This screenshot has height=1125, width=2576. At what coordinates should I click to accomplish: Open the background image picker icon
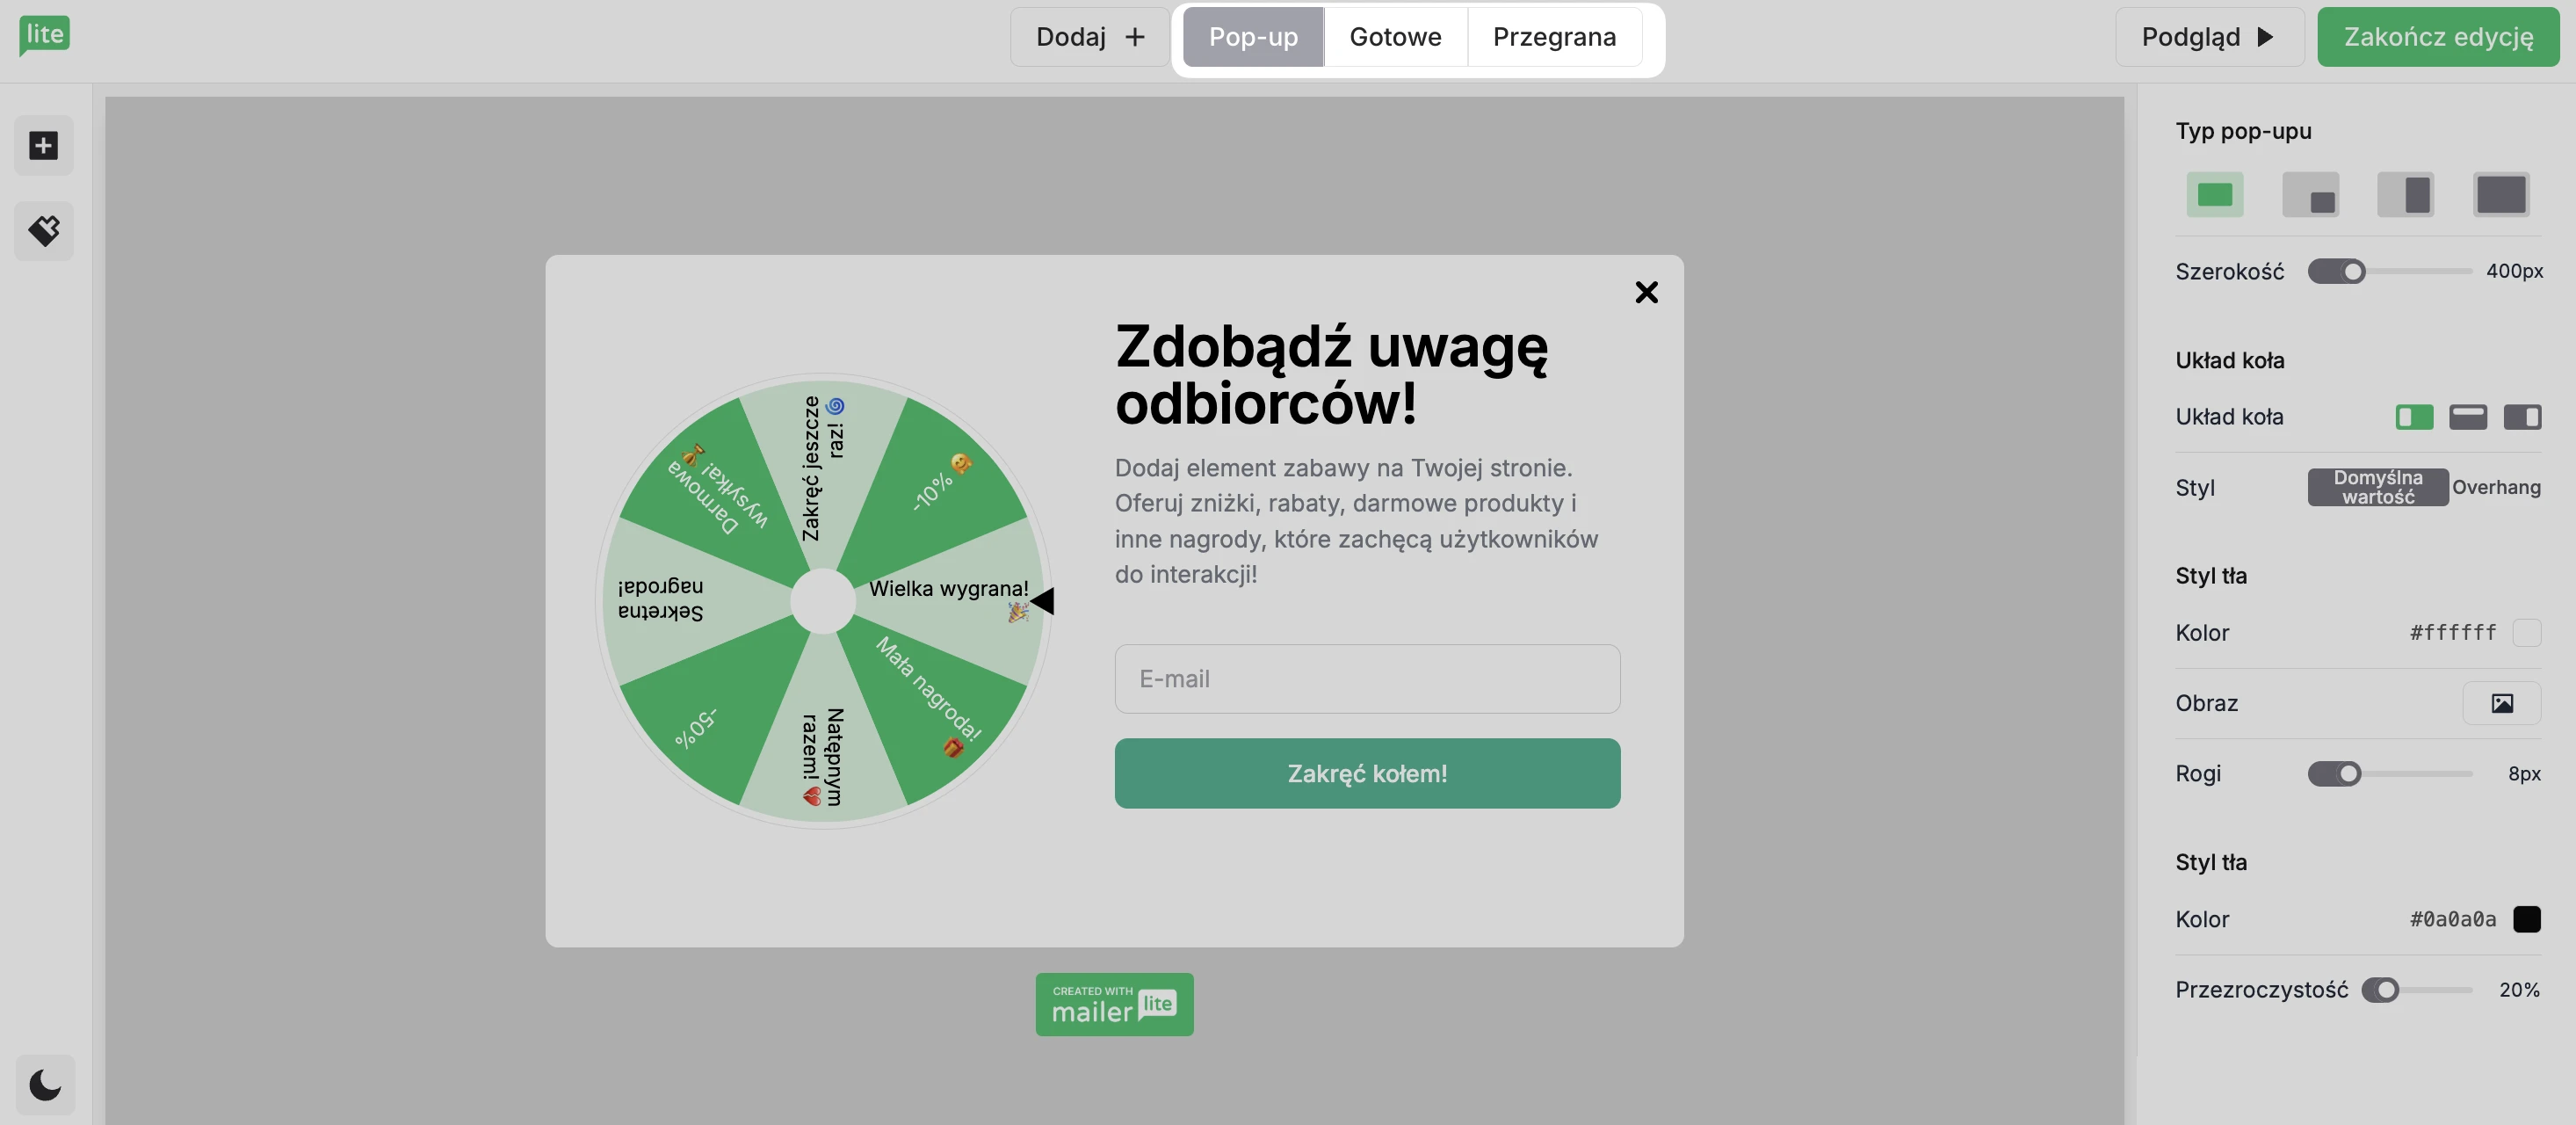2502,703
